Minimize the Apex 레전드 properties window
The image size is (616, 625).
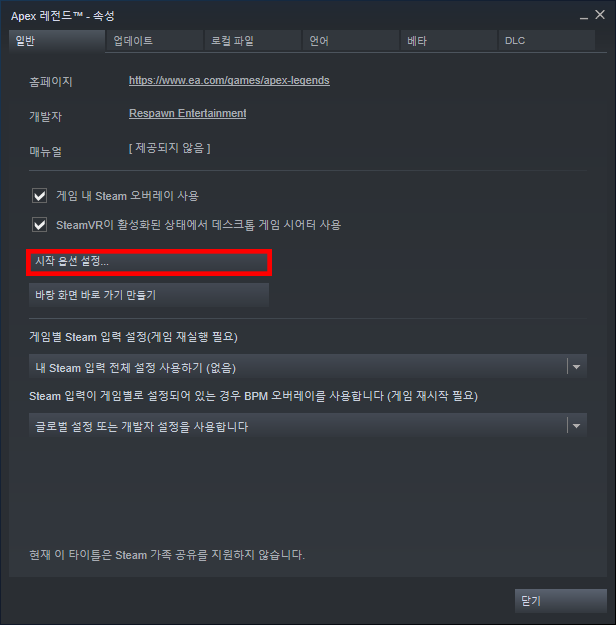point(584,16)
